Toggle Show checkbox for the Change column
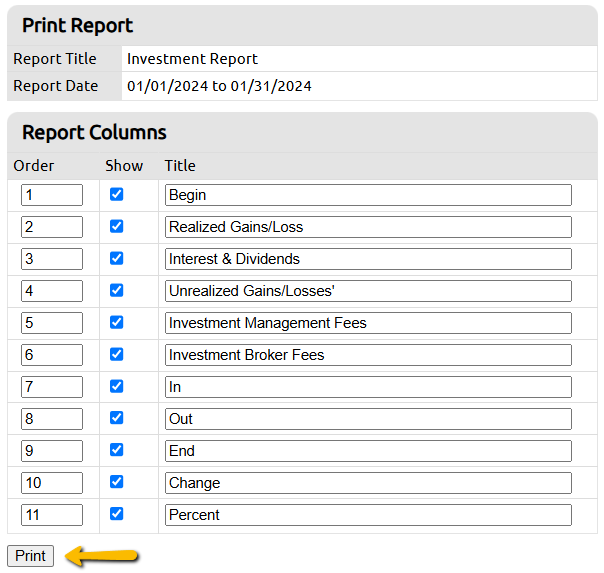 pyautogui.click(x=116, y=482)
